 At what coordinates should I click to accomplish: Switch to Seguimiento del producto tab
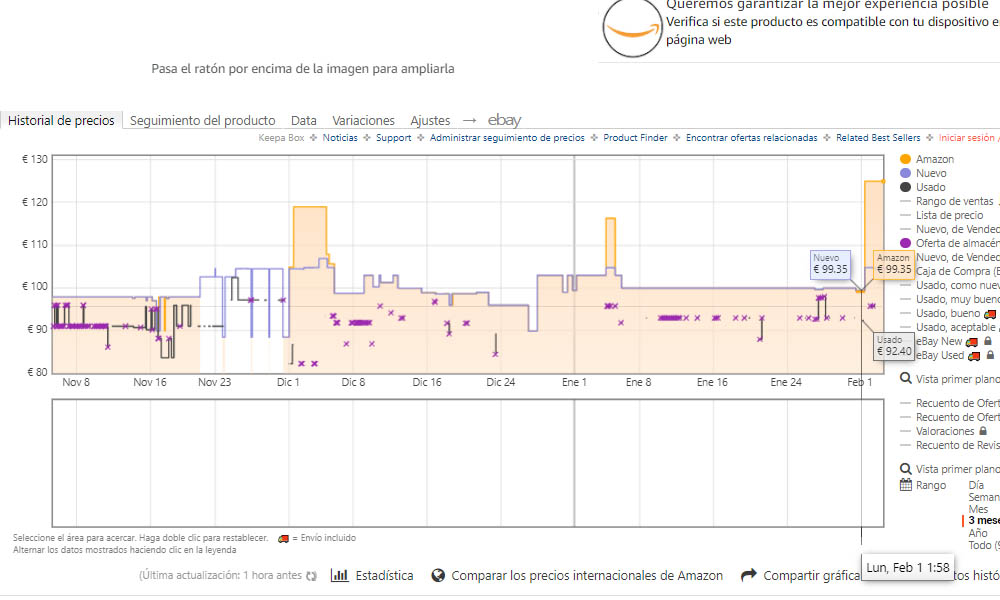tap(203, 121)
